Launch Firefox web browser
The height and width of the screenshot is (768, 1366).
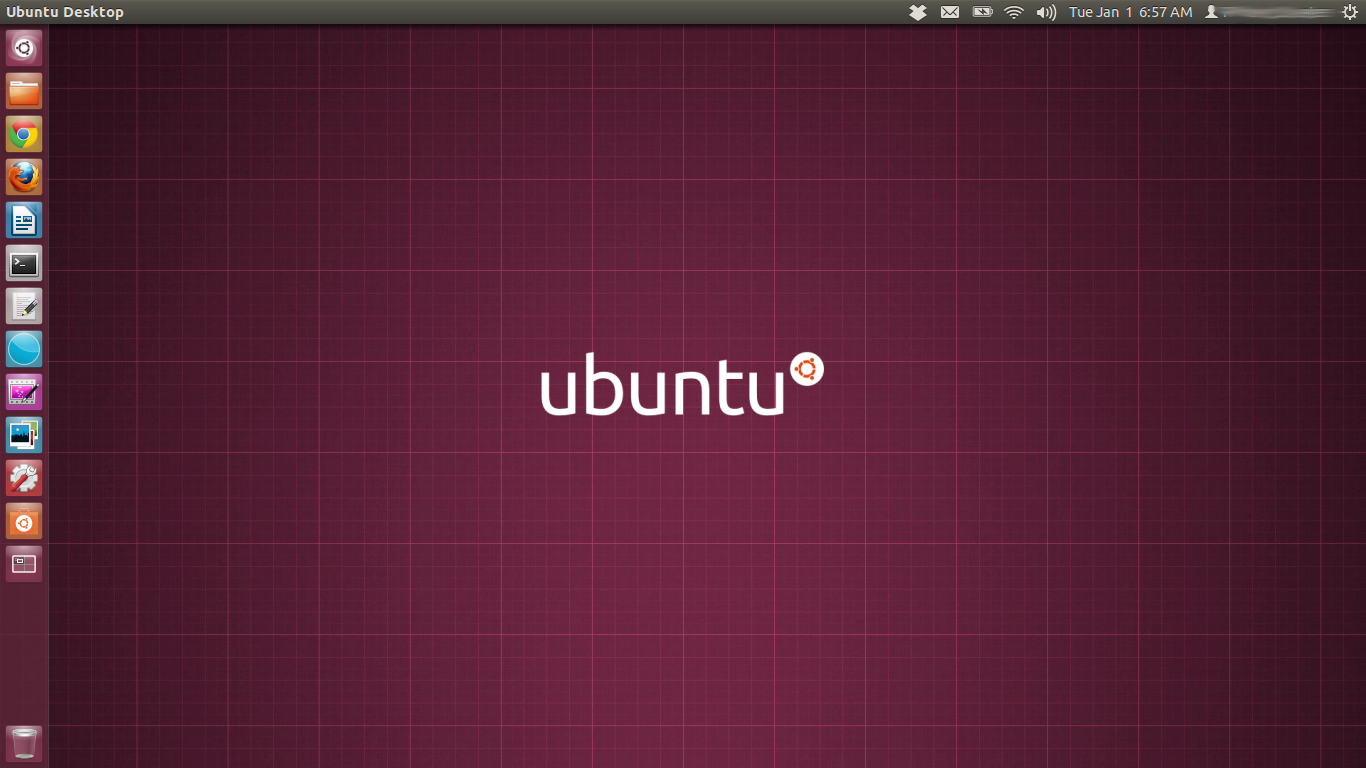[x=24, y=177]
